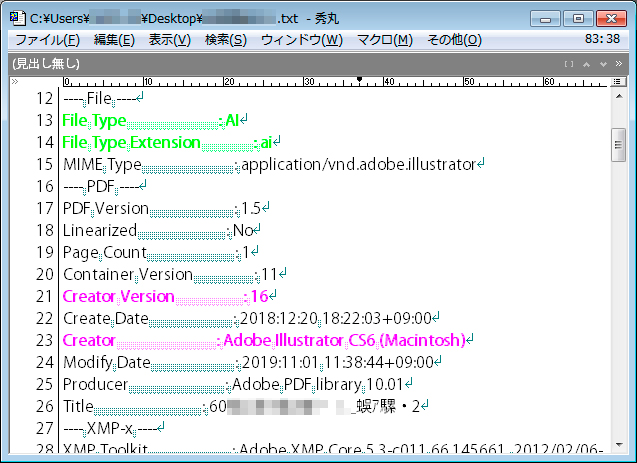The image size is (637, 463).
Task: Close the Hidemaru window
Action: [611, 19]
